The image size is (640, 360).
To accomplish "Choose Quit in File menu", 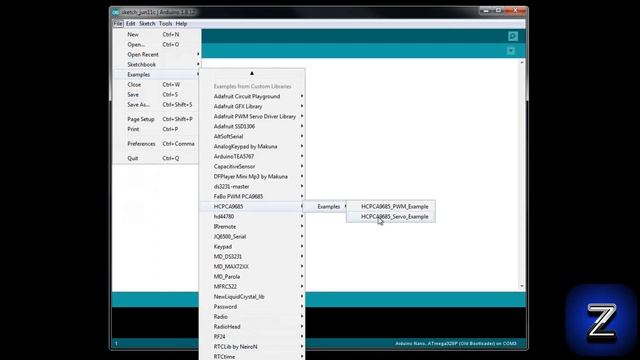I will [157, 158].
